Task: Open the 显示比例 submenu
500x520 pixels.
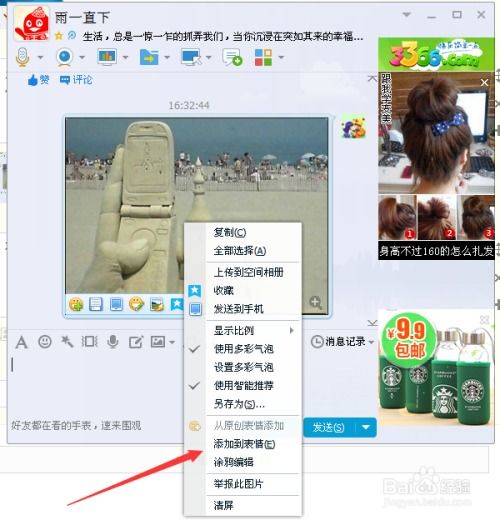Action: click(252, 331)
